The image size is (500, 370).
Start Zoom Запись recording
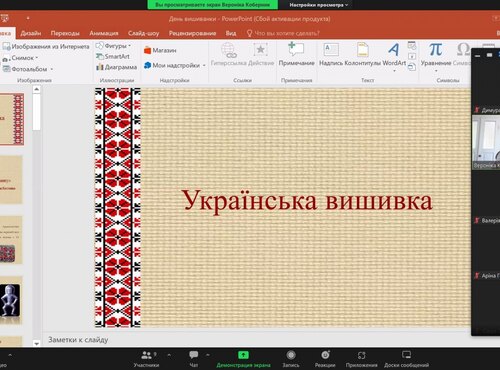pos(291,359)
